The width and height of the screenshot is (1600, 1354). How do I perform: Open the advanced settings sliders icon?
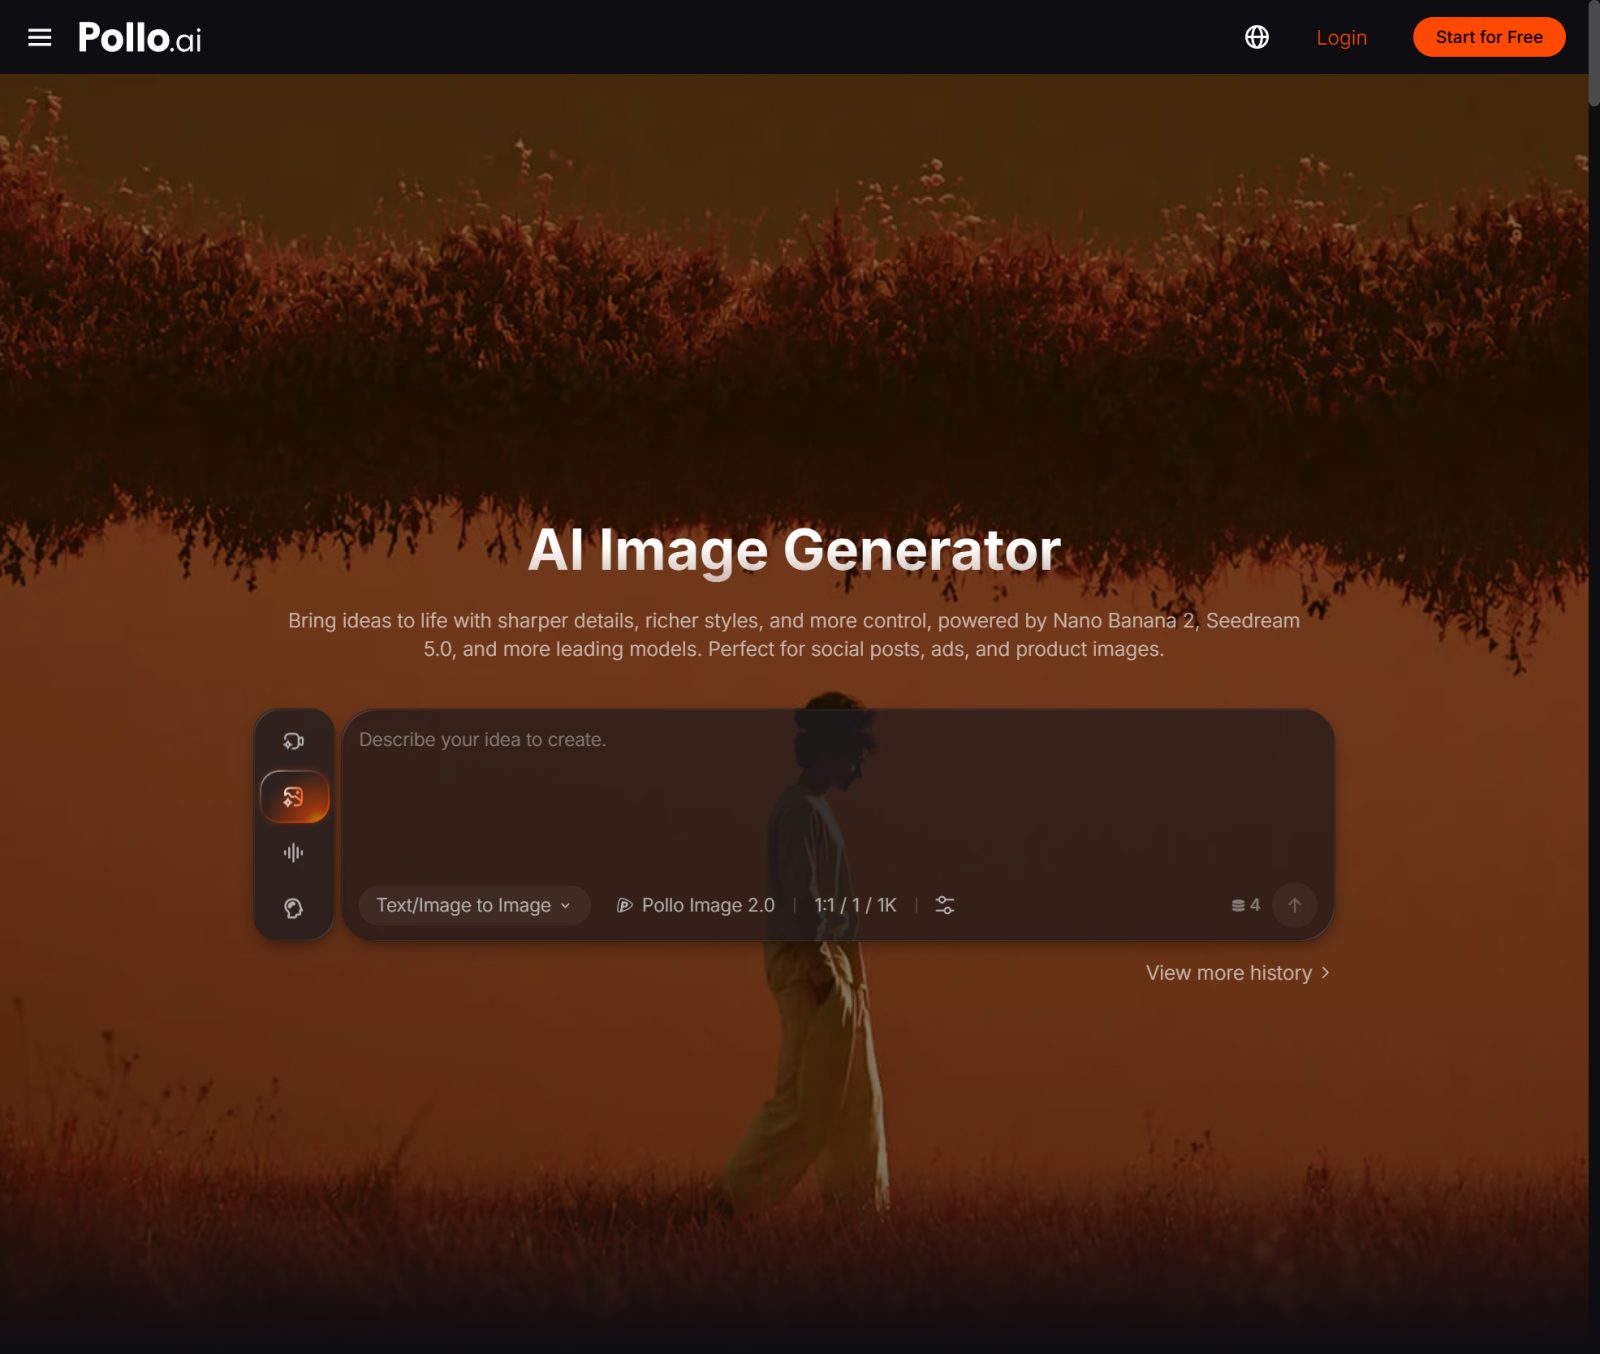944,905
